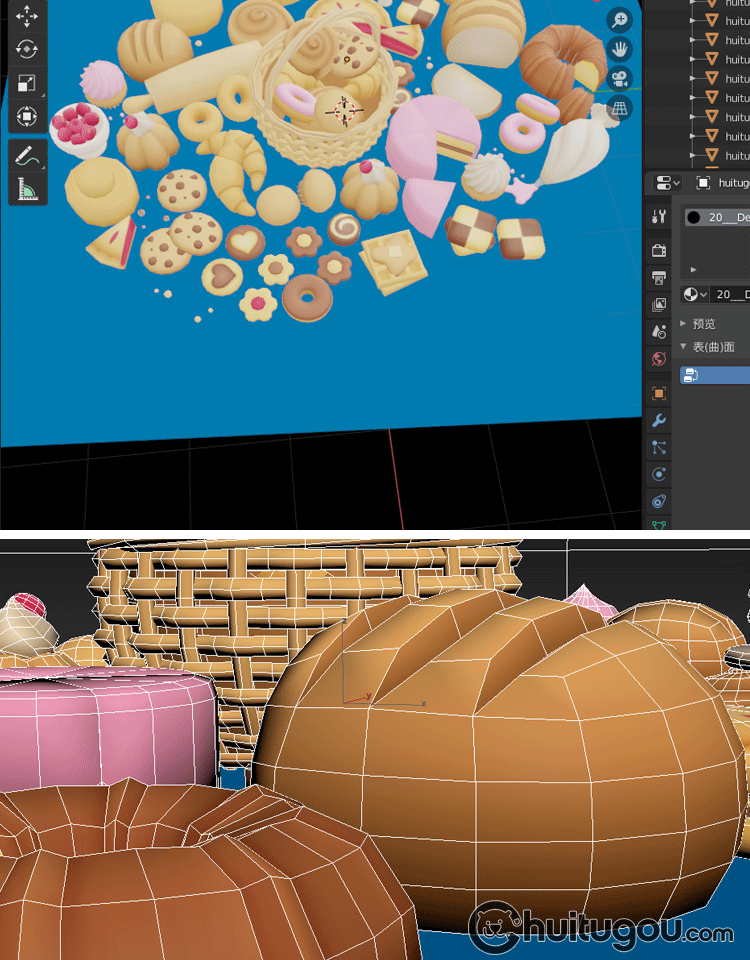Switch to the World properties tab
Screen dimensions: 750x960
click(x=659, y=359)
